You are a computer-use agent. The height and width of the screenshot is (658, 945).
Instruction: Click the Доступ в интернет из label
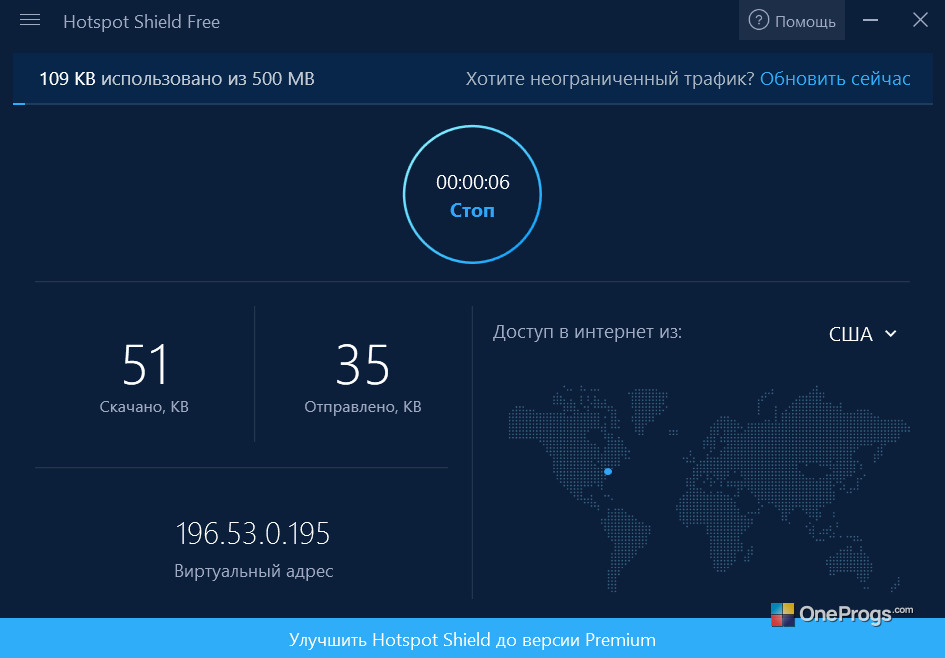tap(587, 332)
